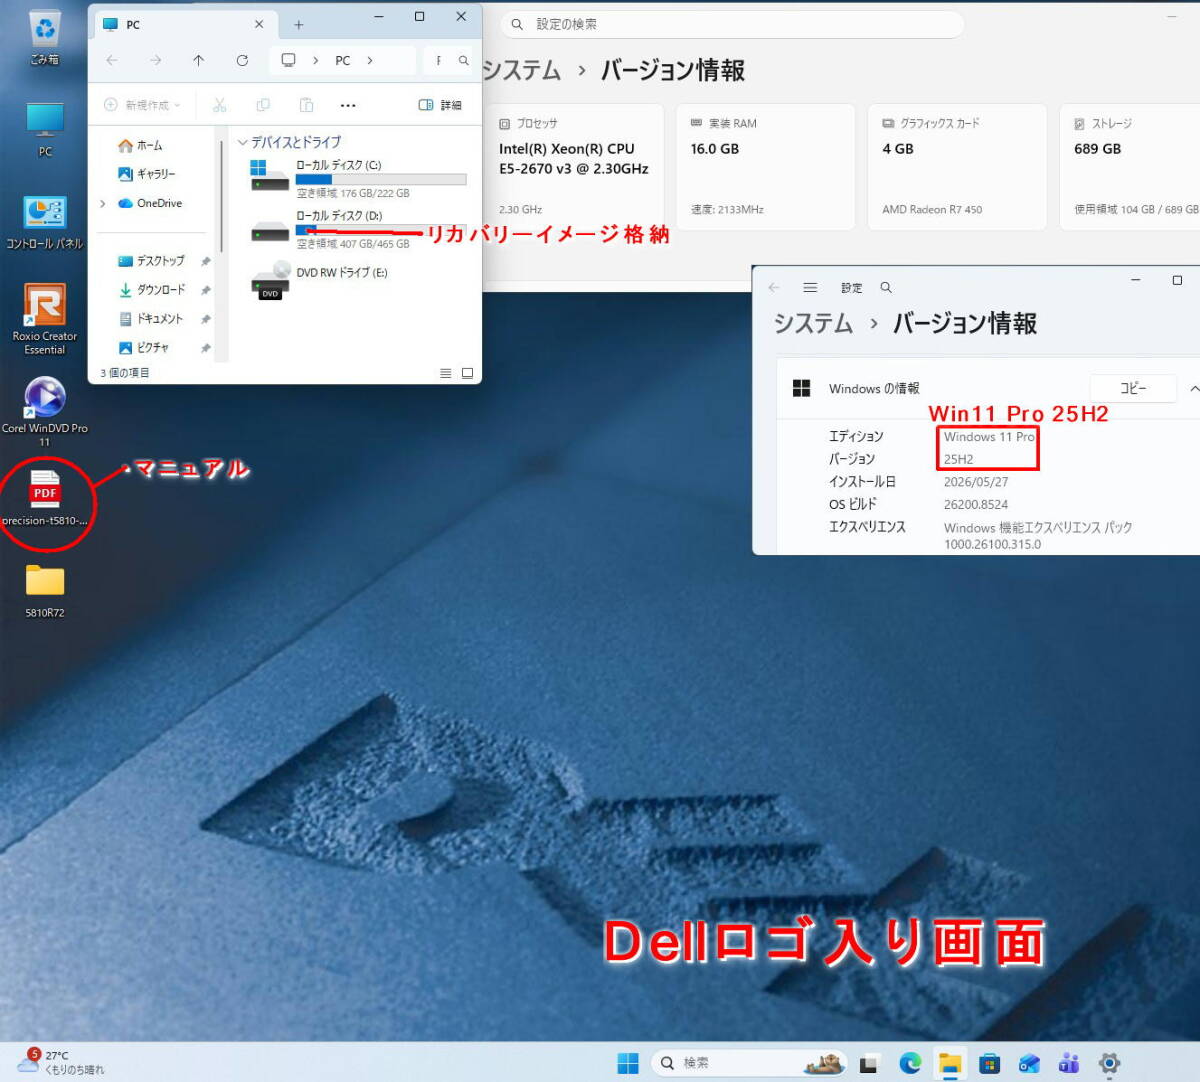1200x1082 pixels.
Task: Click システム breadcrumb in front Settings window
Action: coord(813,323)
